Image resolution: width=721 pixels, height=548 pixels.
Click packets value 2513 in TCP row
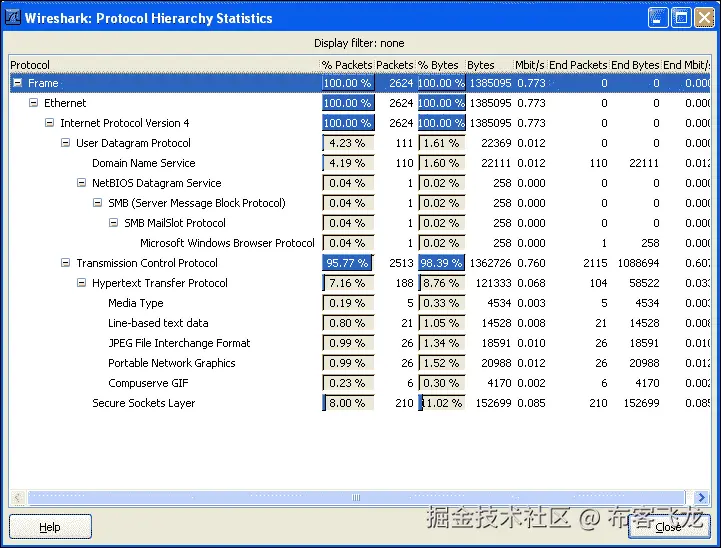click(401, 263)
